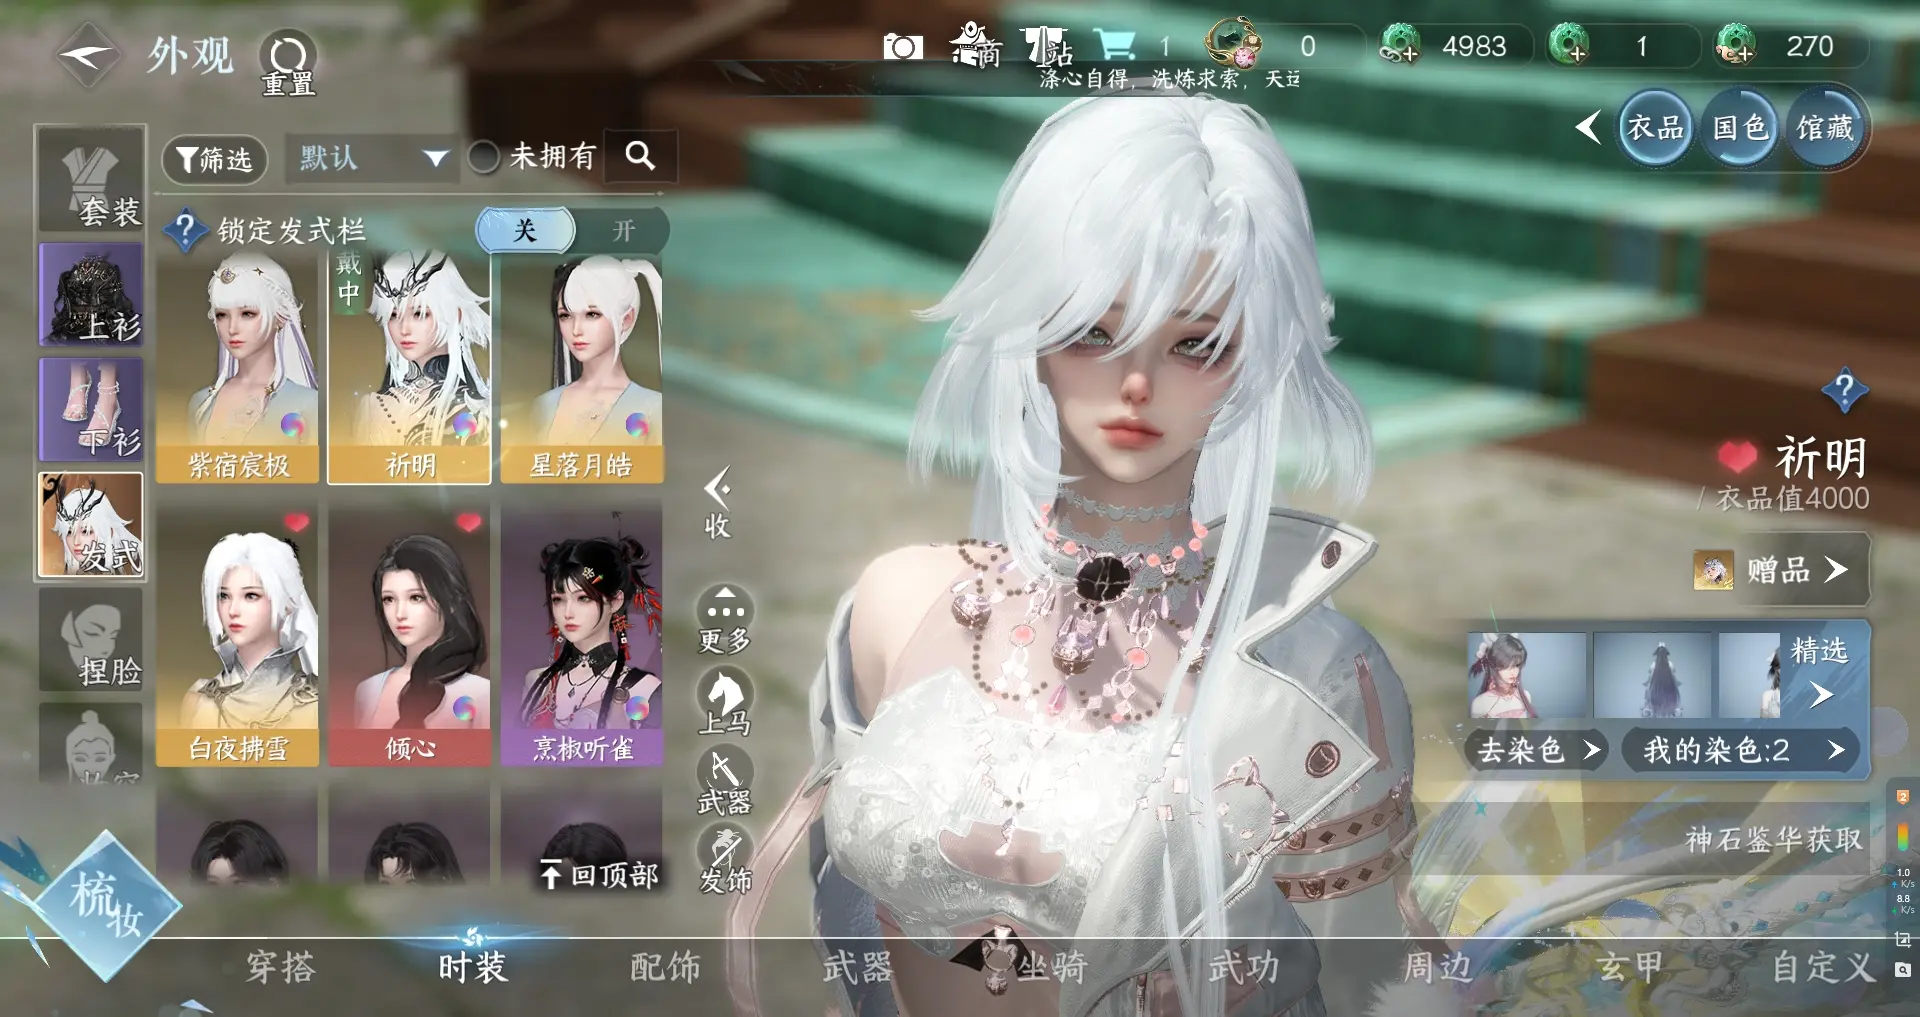This screenshot has height=1017, width=1920.
Task: Open the 国色 round button
Action: coord(1741,127)
